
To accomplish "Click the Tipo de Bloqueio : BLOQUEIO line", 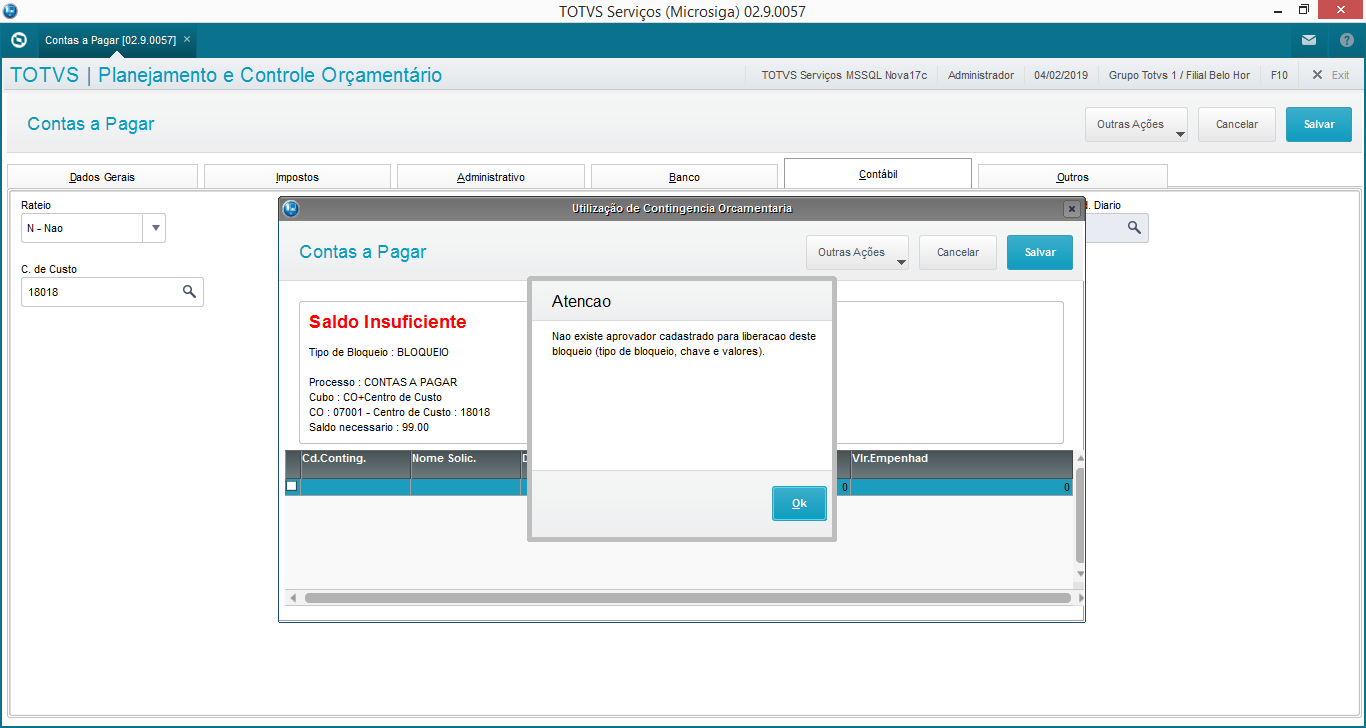I will [379, 352].
